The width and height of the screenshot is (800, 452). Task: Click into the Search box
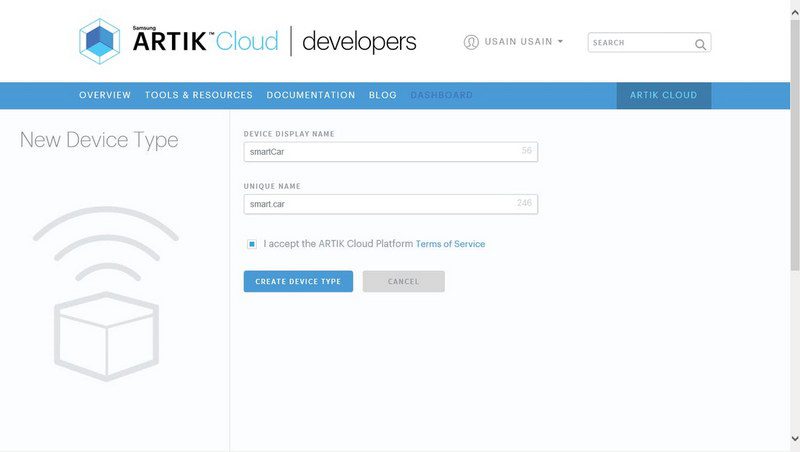point(649,43)
